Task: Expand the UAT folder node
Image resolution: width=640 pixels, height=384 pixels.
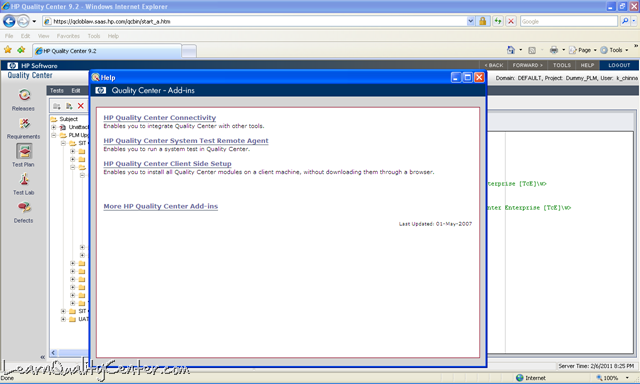Action: pyautogui.click(x=63, y=319)
